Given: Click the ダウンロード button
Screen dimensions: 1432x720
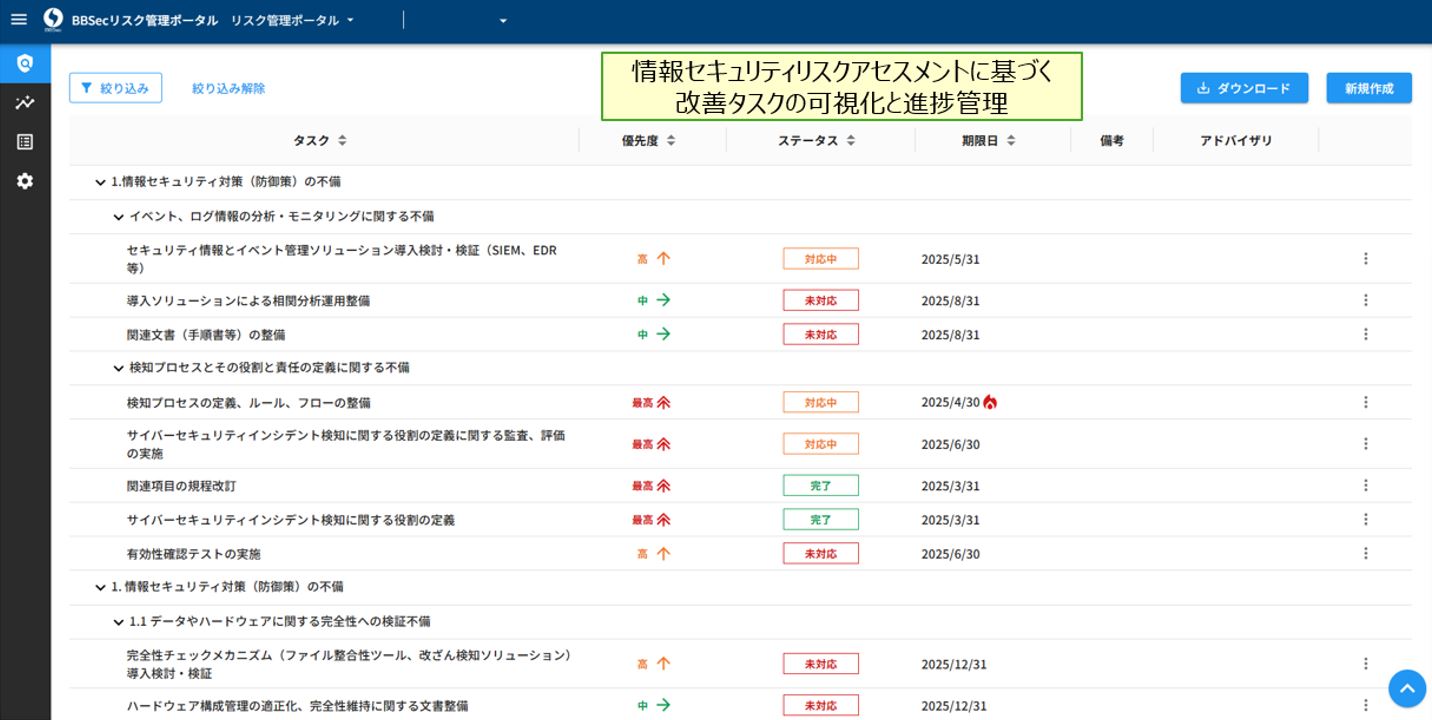Looking at the screenshot, I should pyautogui.click(x=1243, y=88).
